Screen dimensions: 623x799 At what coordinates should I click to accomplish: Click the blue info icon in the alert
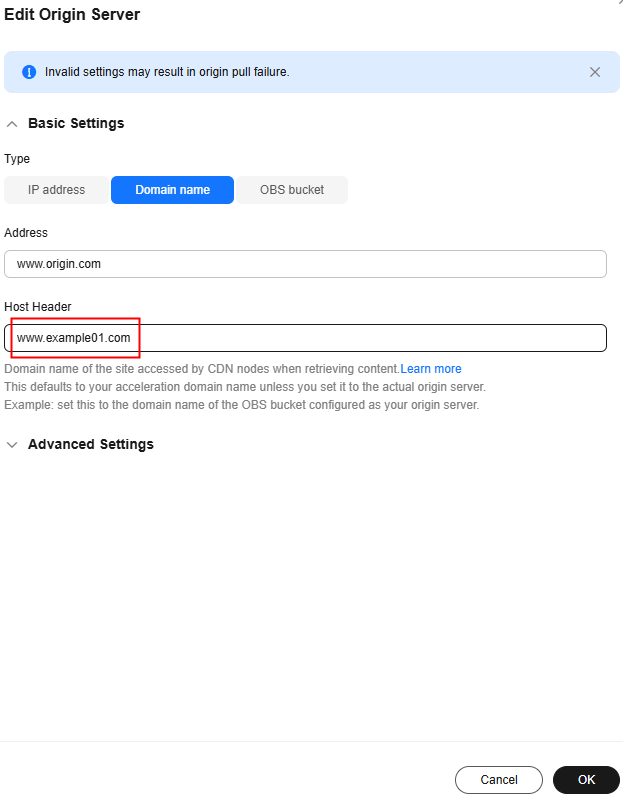point(29,72)
